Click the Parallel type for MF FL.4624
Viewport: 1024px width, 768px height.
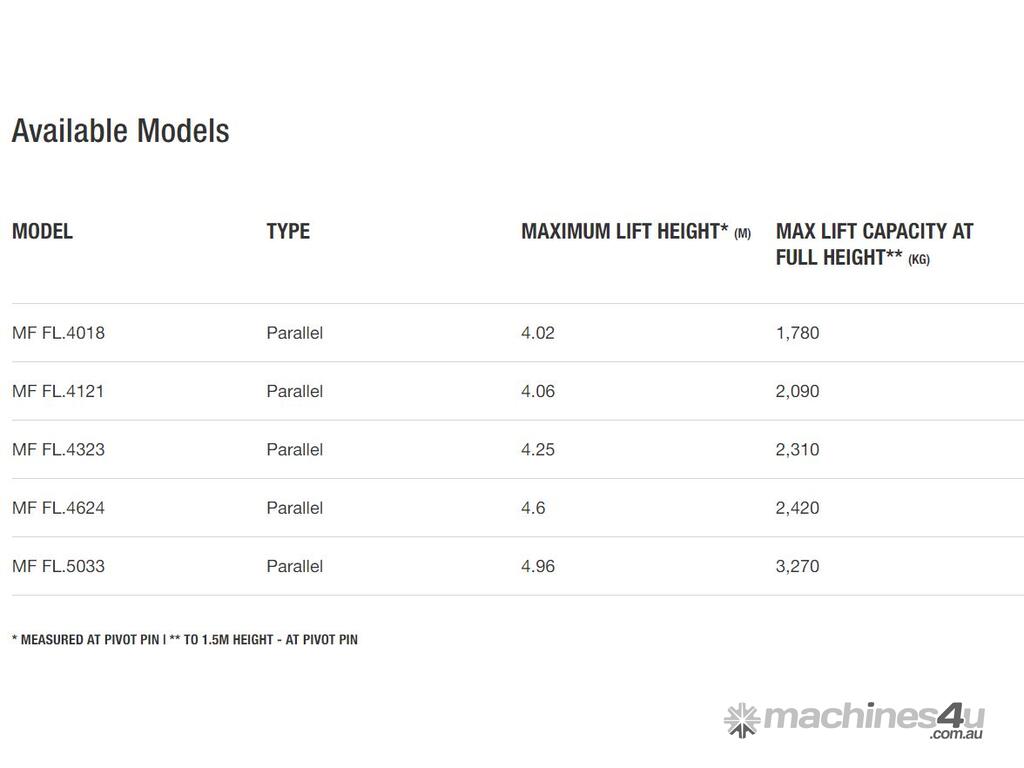[x=294, y=508]
